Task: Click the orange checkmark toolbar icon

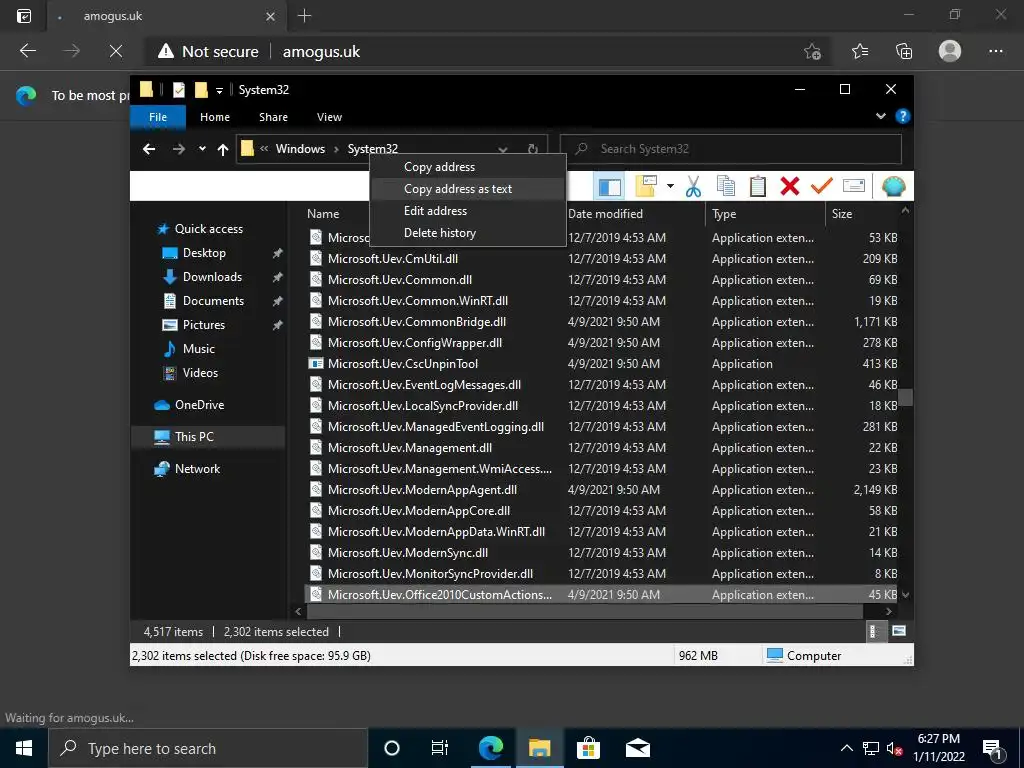Action: click(822, 186)
